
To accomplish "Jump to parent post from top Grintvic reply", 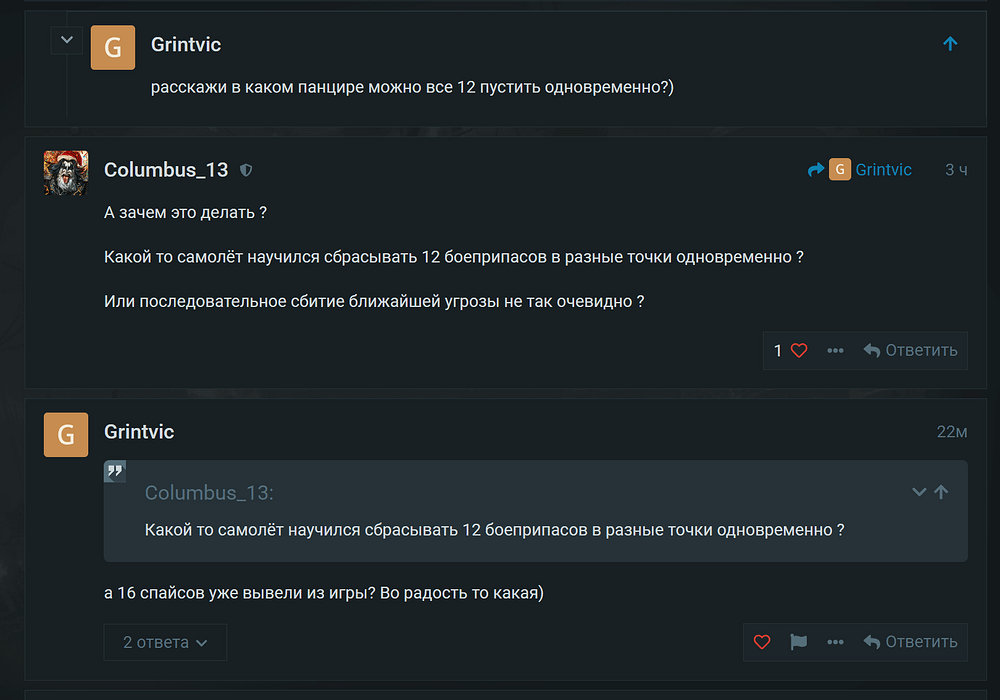I will (x=950, y=44).
